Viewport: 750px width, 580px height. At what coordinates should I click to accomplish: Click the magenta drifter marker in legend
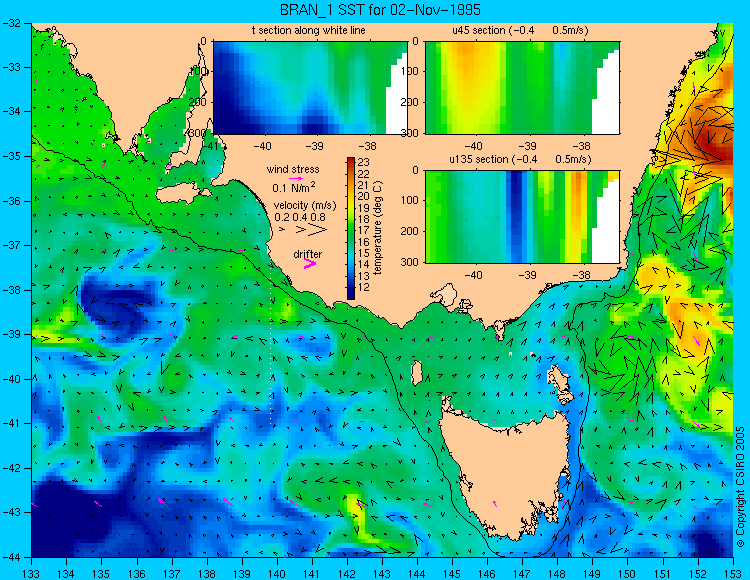[310, 264]
